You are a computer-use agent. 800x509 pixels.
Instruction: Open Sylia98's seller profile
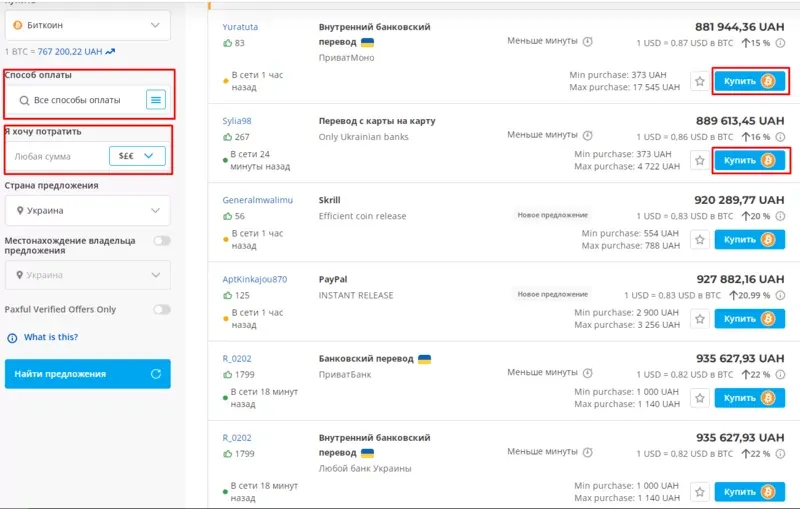point(237,121)
